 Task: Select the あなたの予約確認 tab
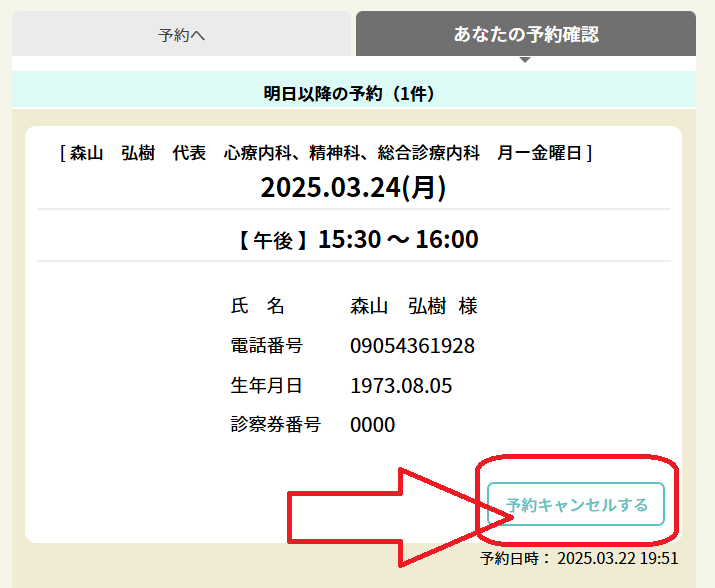pos(526,34)
